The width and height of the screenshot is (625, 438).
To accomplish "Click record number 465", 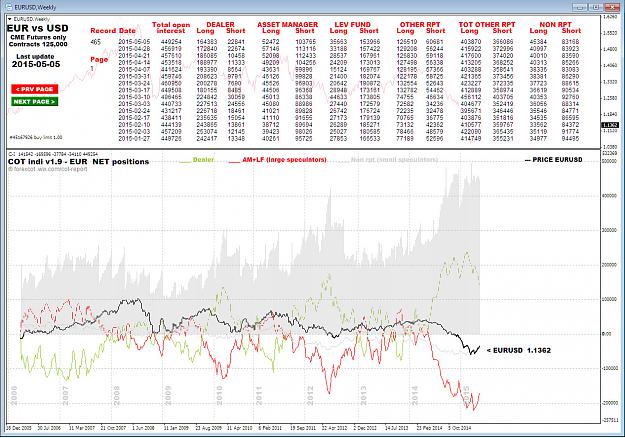I will pos(95,42).
